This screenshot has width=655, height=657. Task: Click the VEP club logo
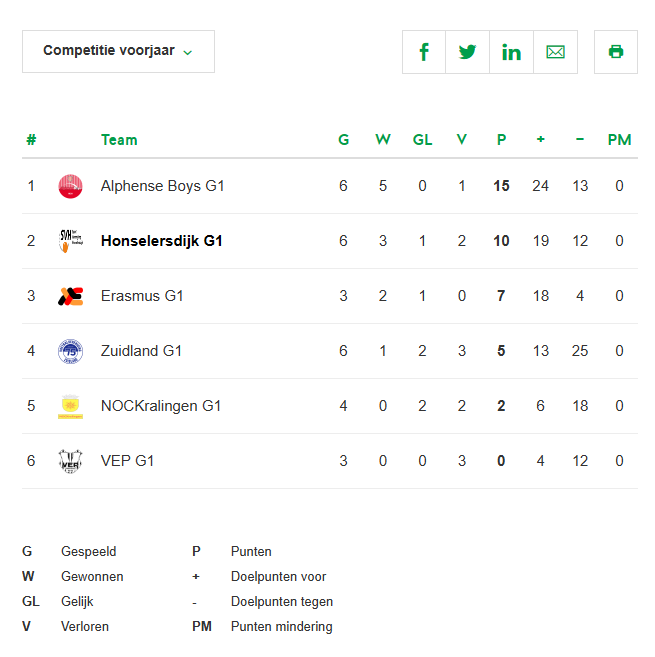pyautogui.click(x=70, y=461)
